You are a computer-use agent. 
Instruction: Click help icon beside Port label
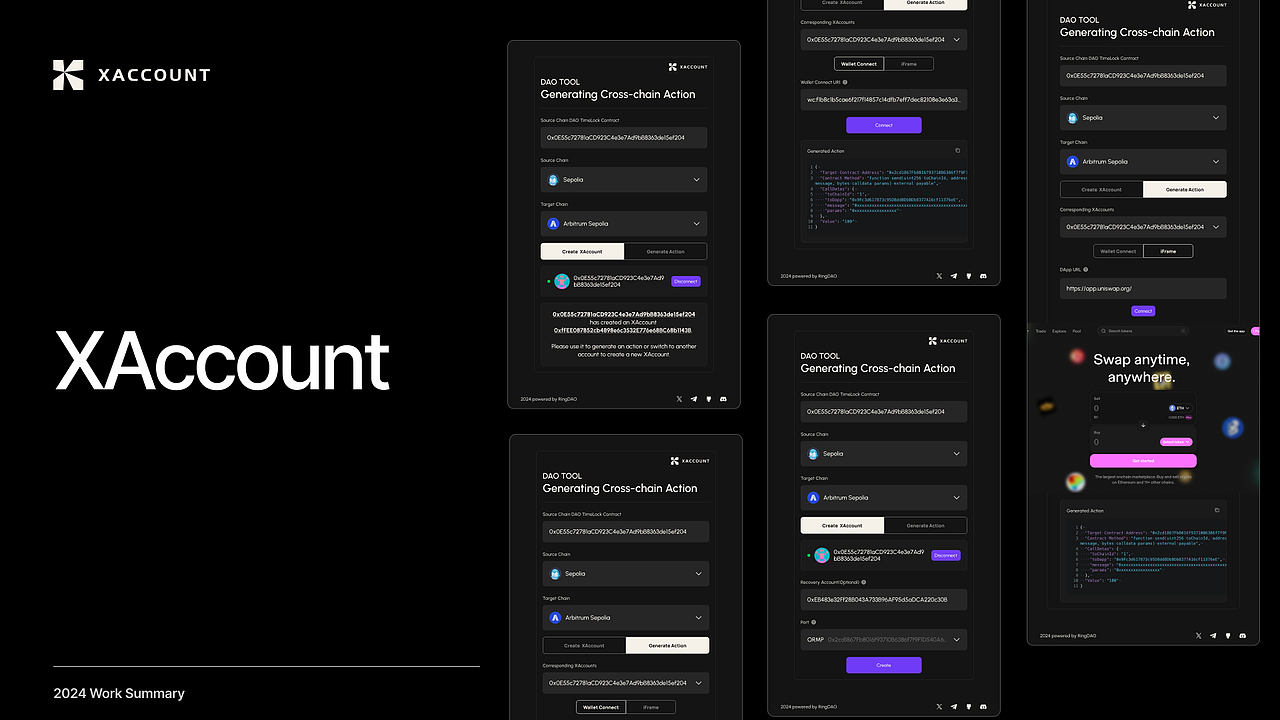(815, 622)
